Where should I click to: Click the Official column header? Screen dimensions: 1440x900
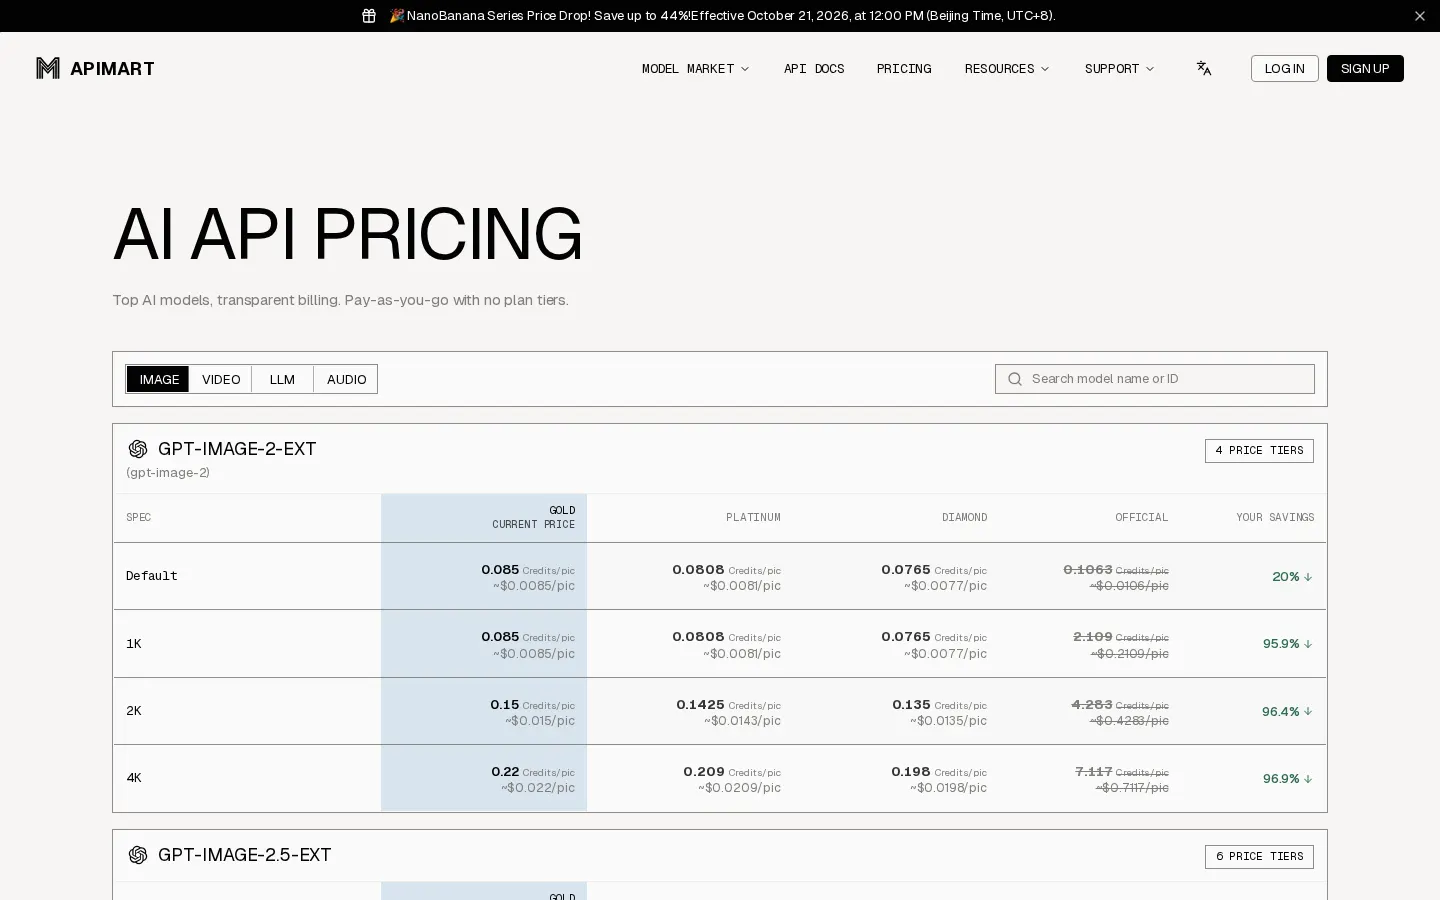1142,517
